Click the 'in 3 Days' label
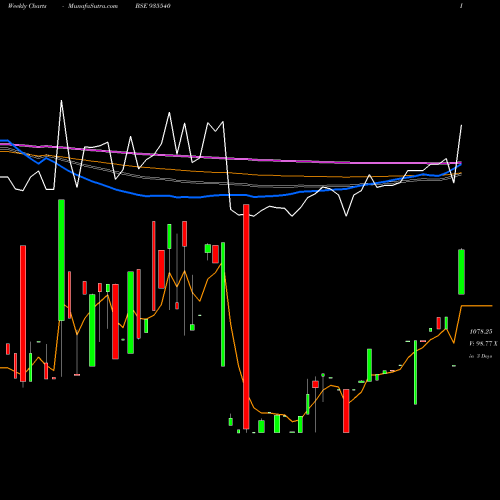Screen dimensions: 500x500 pos(480,356)
